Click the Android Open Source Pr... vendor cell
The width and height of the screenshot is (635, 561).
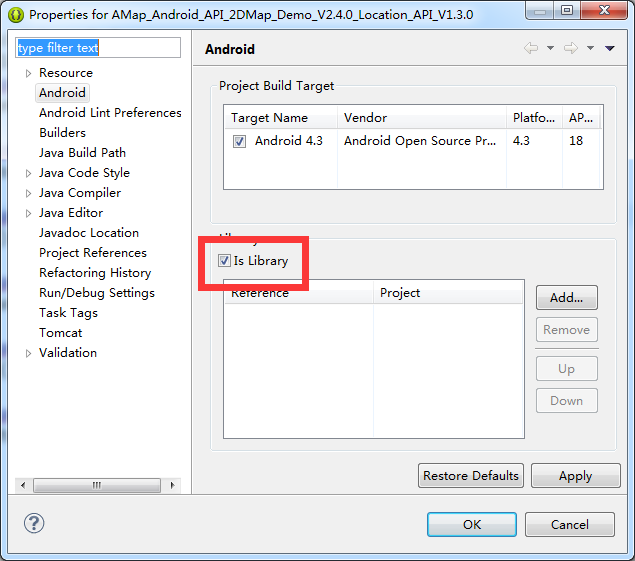point(420,141)
